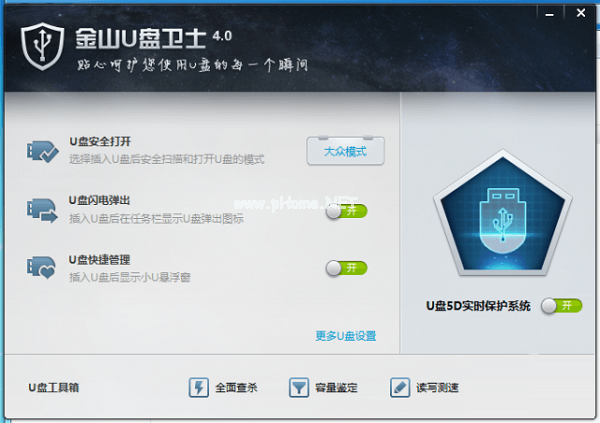Toggle the U盘快捷管理 switch

tap(347, 268)
